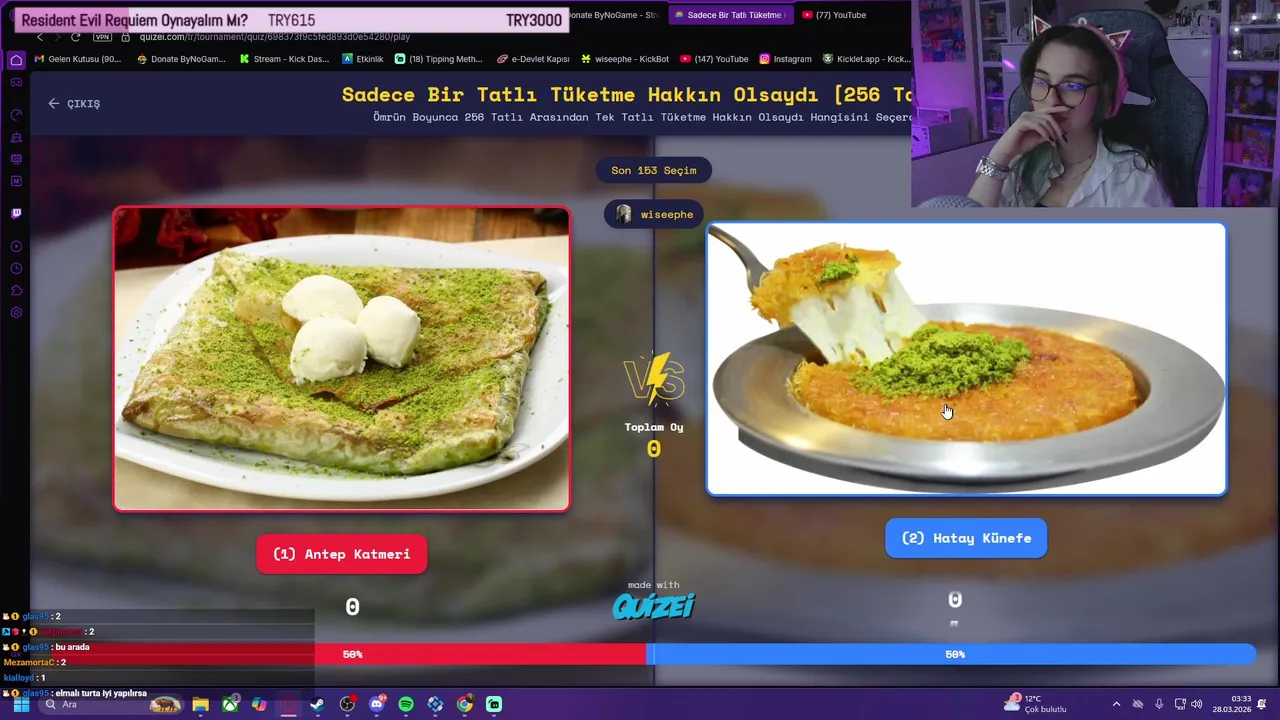Open the weather widget 12°C Çok bulutlu
The width and height of the screenshot is (1280, 720).
pyautogui.click(x=1036, y=704)
